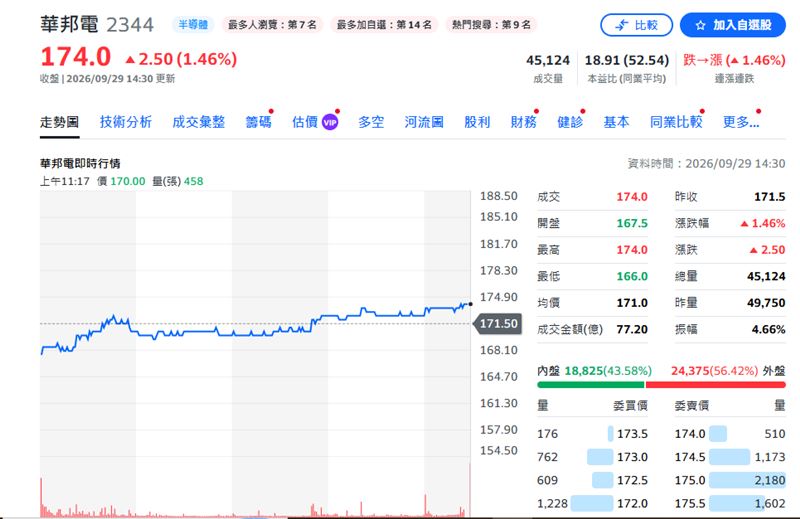Click the 振幅 value 4.66%
The image size is (800, 519).
coord(768,329)
